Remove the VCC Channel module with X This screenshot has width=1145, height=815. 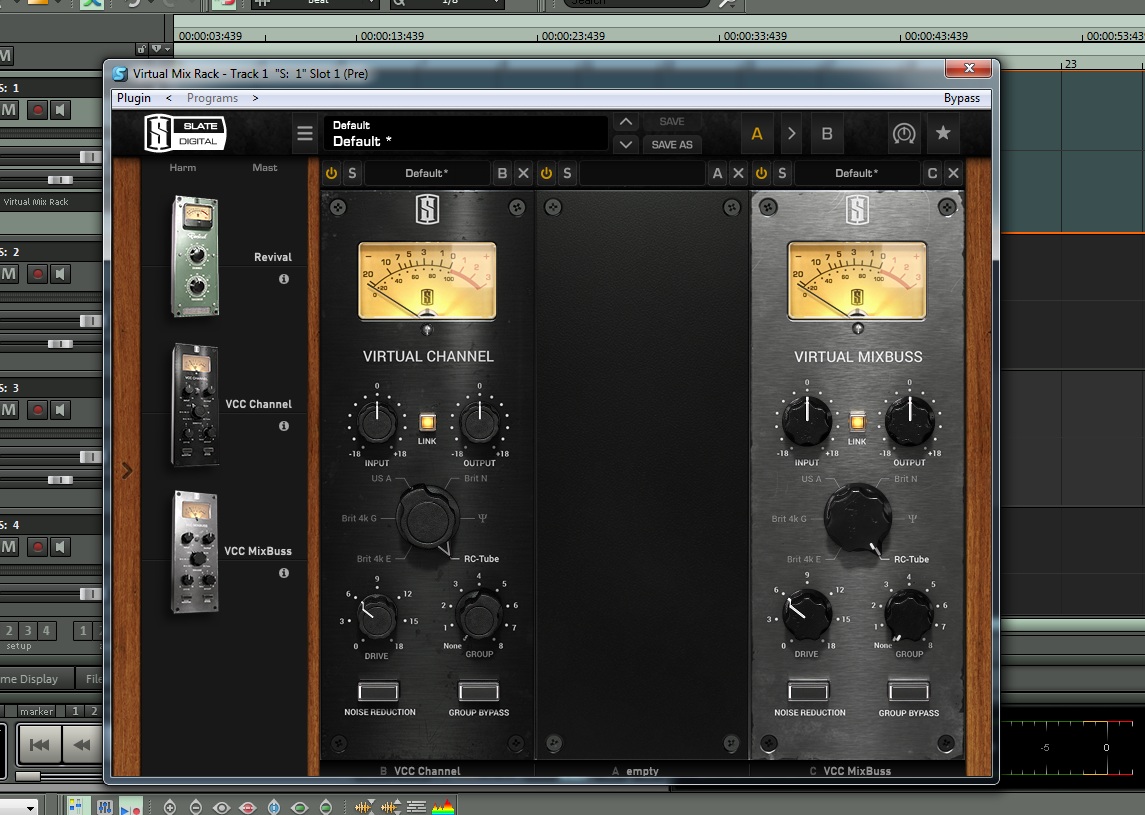click(523, 173)
